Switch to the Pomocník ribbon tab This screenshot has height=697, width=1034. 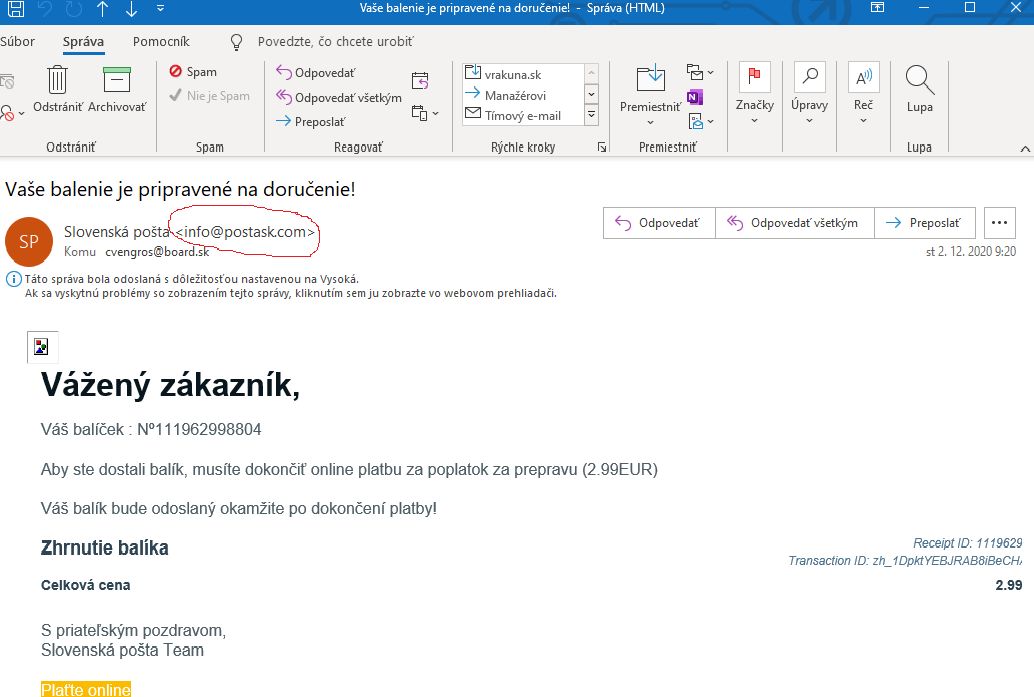[x=161, y=42]
